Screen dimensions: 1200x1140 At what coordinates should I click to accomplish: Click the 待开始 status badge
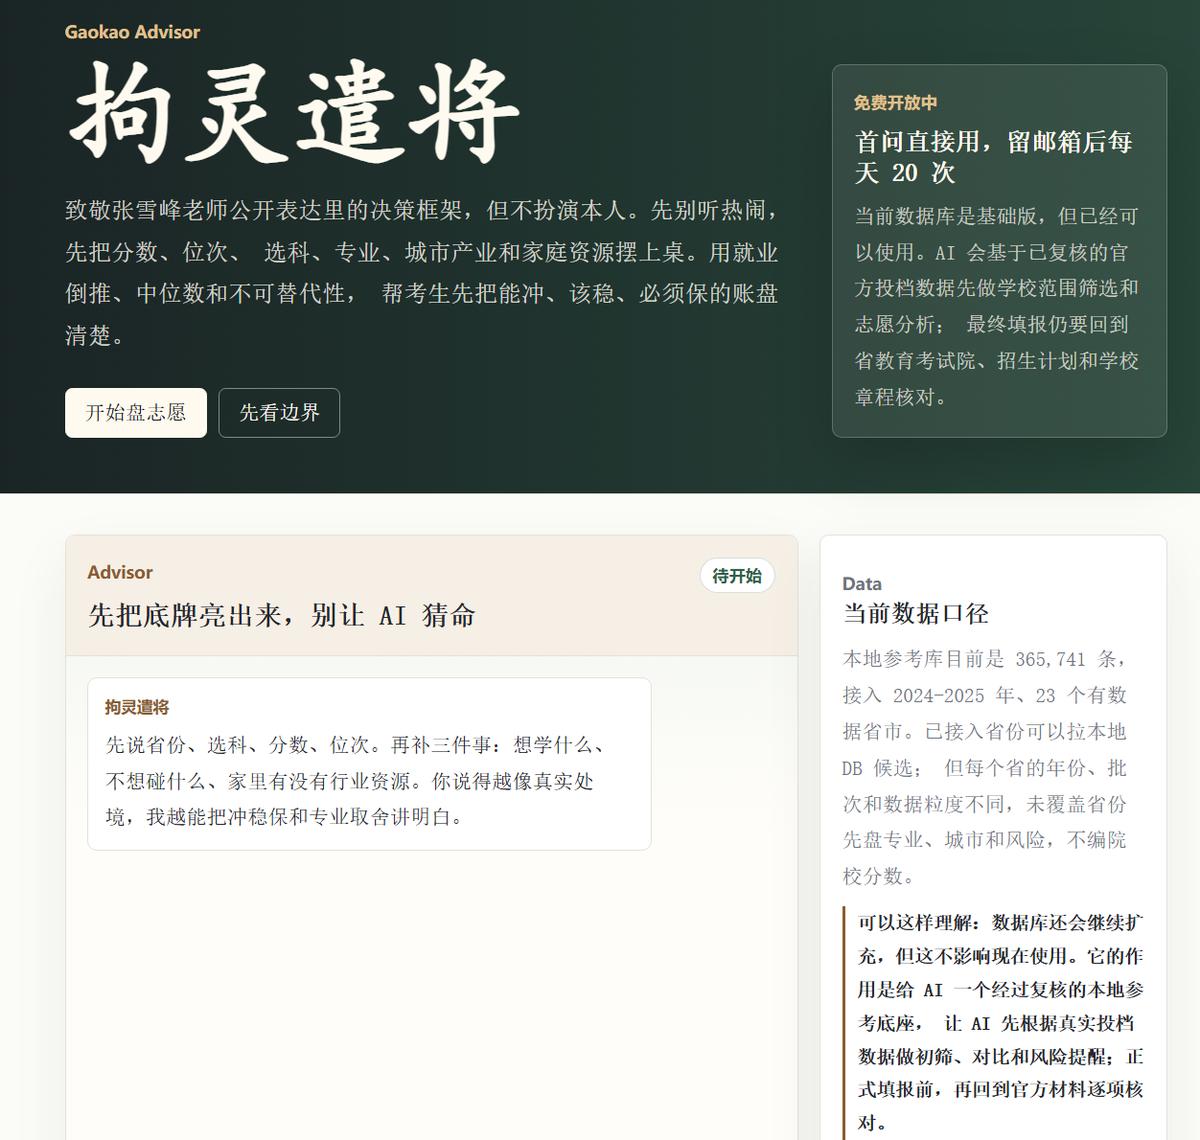737,576
